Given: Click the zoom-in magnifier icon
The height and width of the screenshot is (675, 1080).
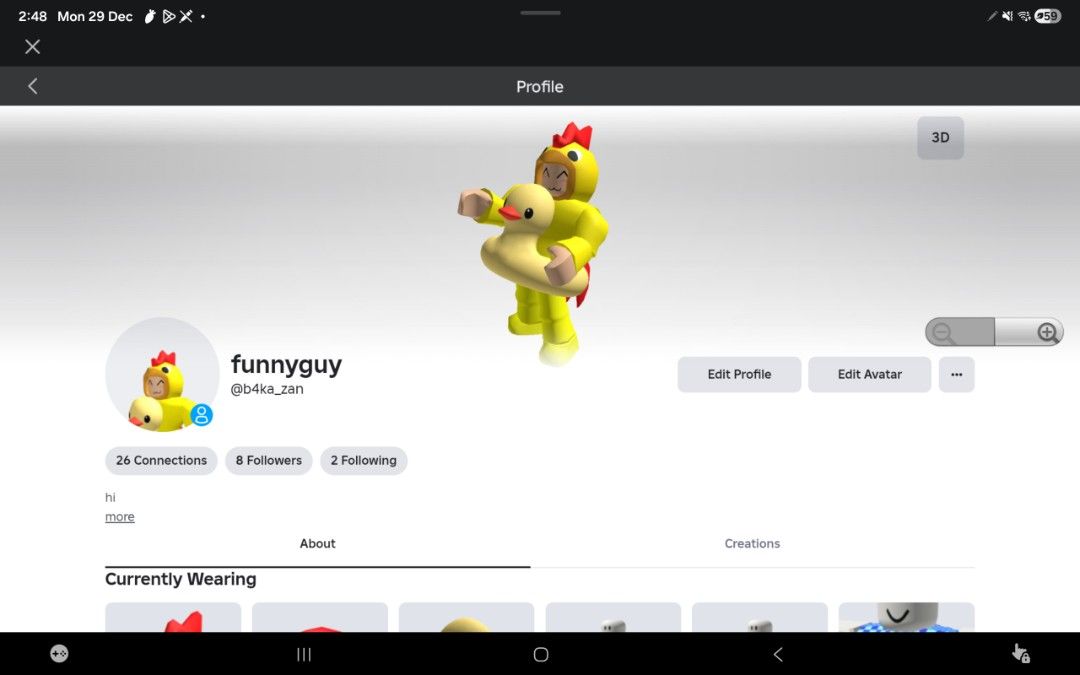Looking at the screenshot, I should click(1046, 331).
